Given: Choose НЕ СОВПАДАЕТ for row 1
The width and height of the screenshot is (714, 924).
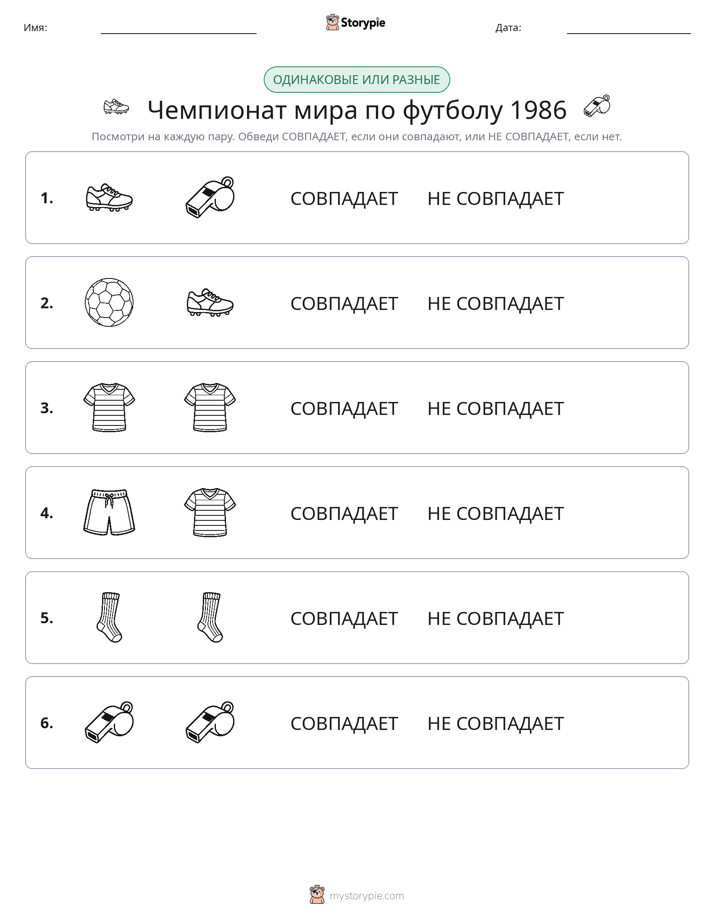Looking at the screenshot, I should [x=495, y=199].
